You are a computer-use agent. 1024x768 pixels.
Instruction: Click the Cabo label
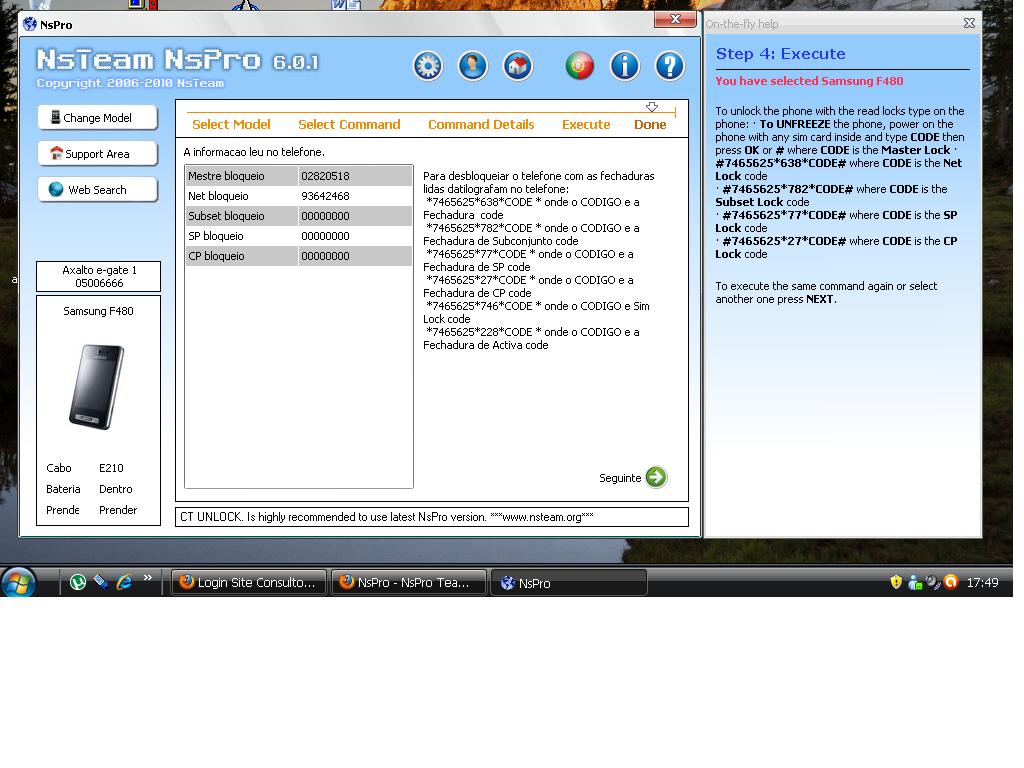pos(59,468)
